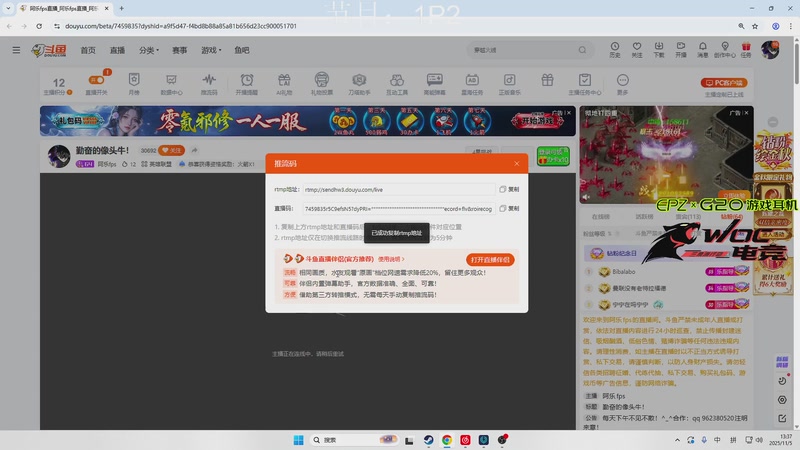
Task: Open the 使用说明 link
Action: coord(391,259)
